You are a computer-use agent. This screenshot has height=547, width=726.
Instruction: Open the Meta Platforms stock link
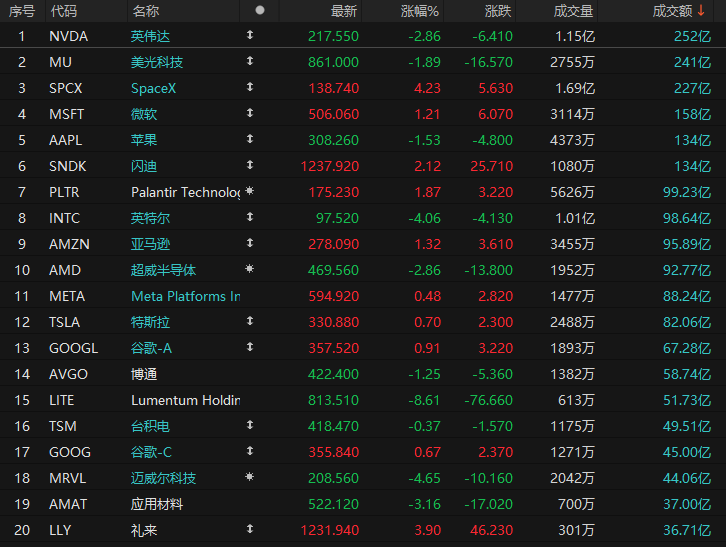coord(186,296)
